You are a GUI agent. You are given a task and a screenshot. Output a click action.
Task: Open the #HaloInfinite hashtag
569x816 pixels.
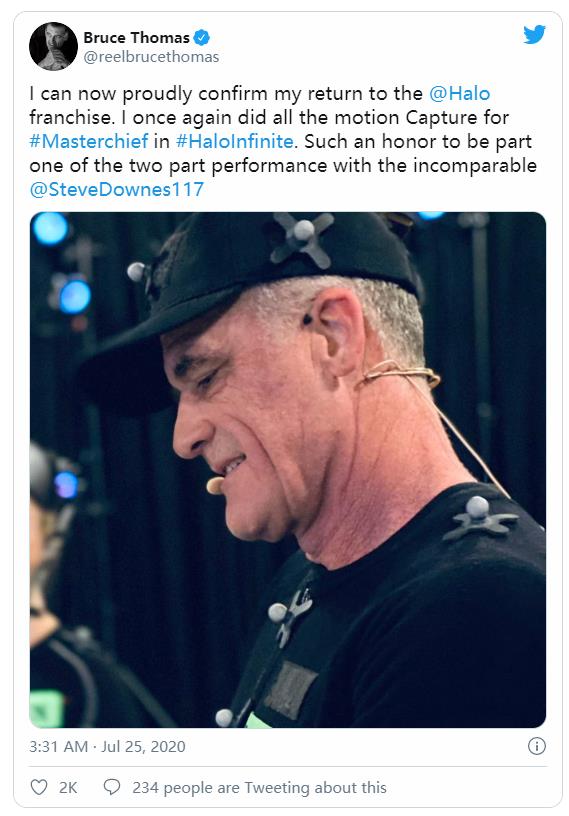click(235, 142)
